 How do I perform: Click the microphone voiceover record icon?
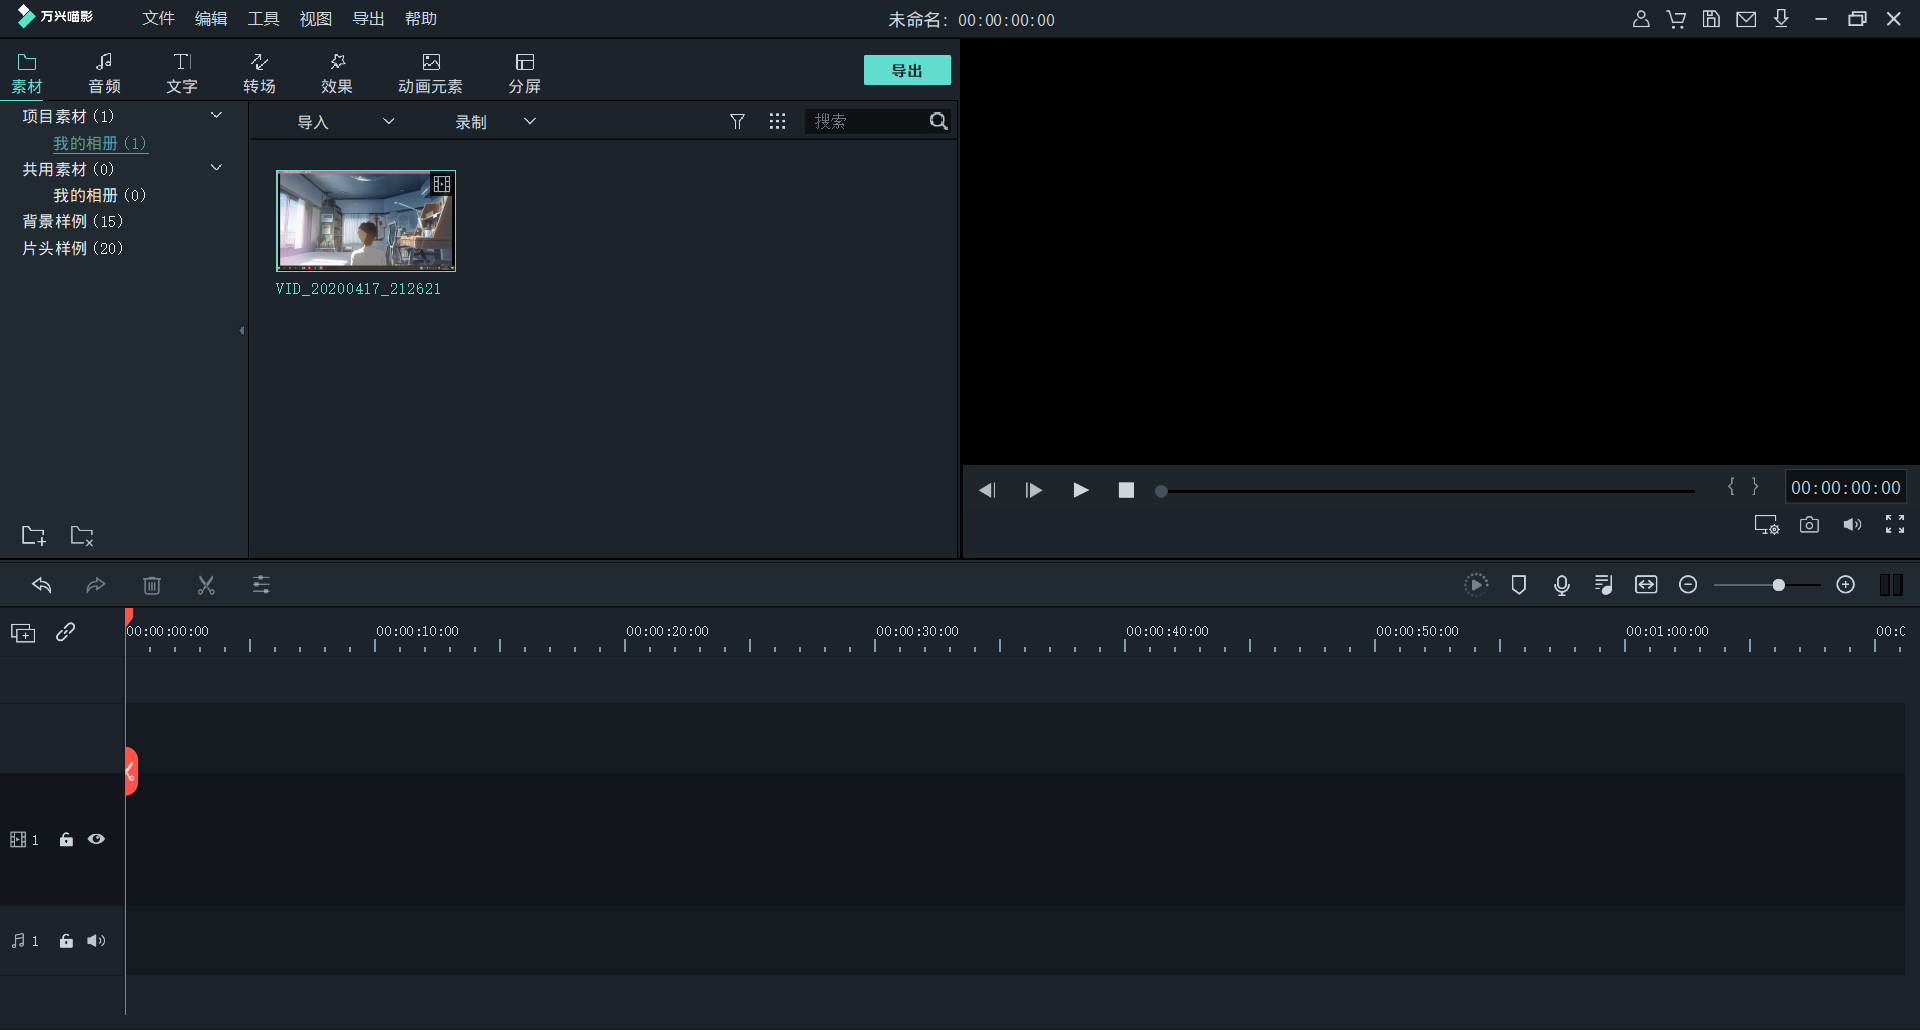coord(1561,585)
